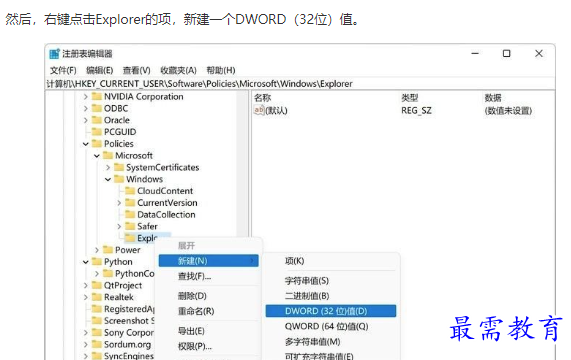Choose 删除(D) in the context menu
This screenshot has width=571, height=360.
[209, 296]
